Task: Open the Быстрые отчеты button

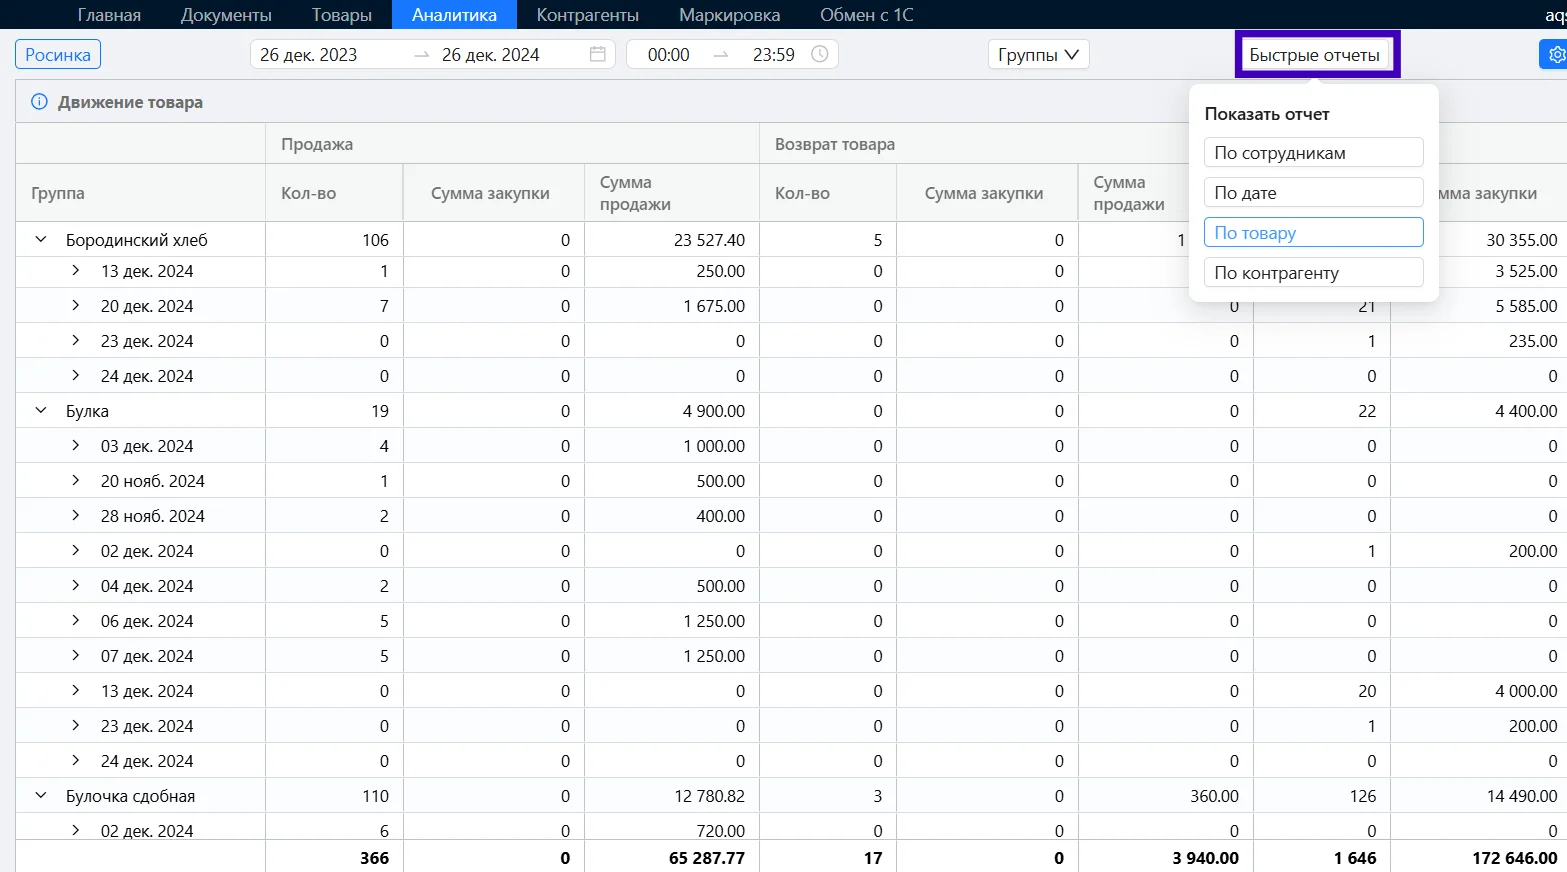Action: (x=1314, y=54)
